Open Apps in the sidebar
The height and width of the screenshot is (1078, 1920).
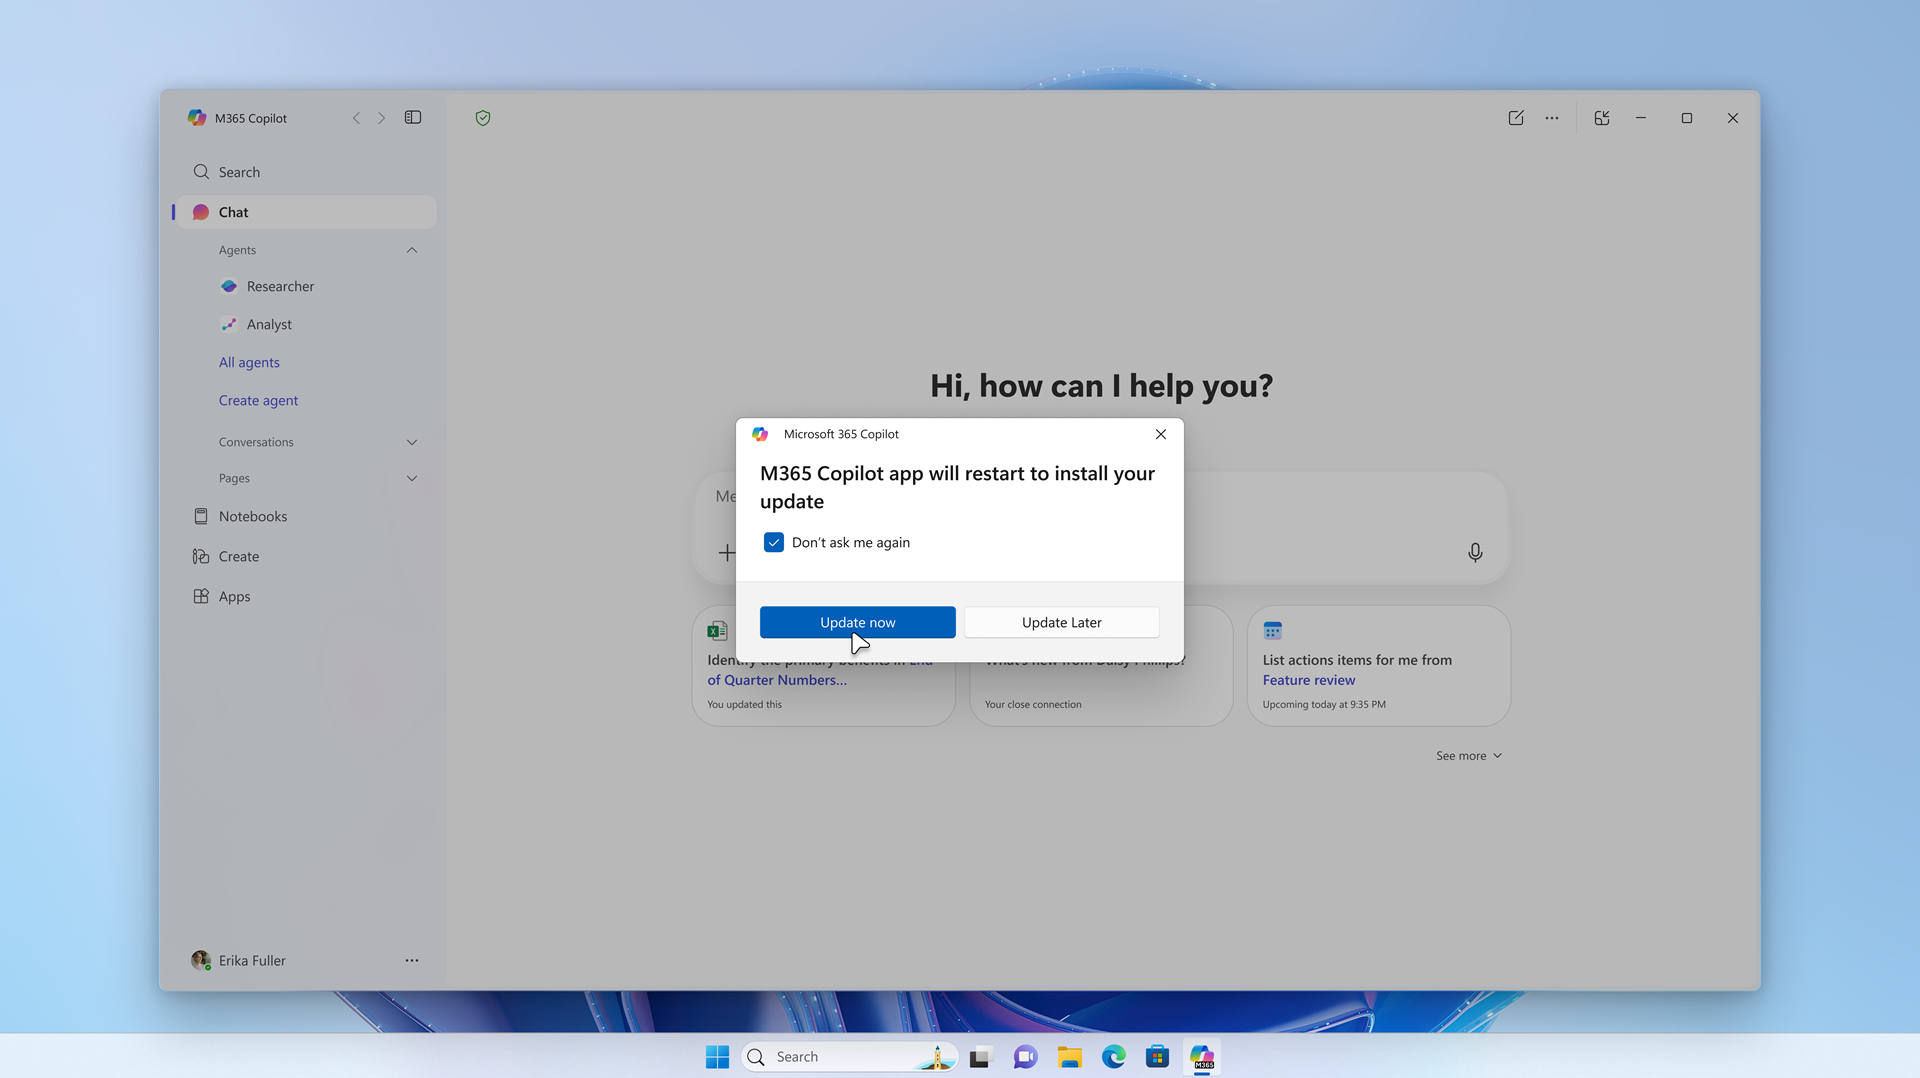307,596
